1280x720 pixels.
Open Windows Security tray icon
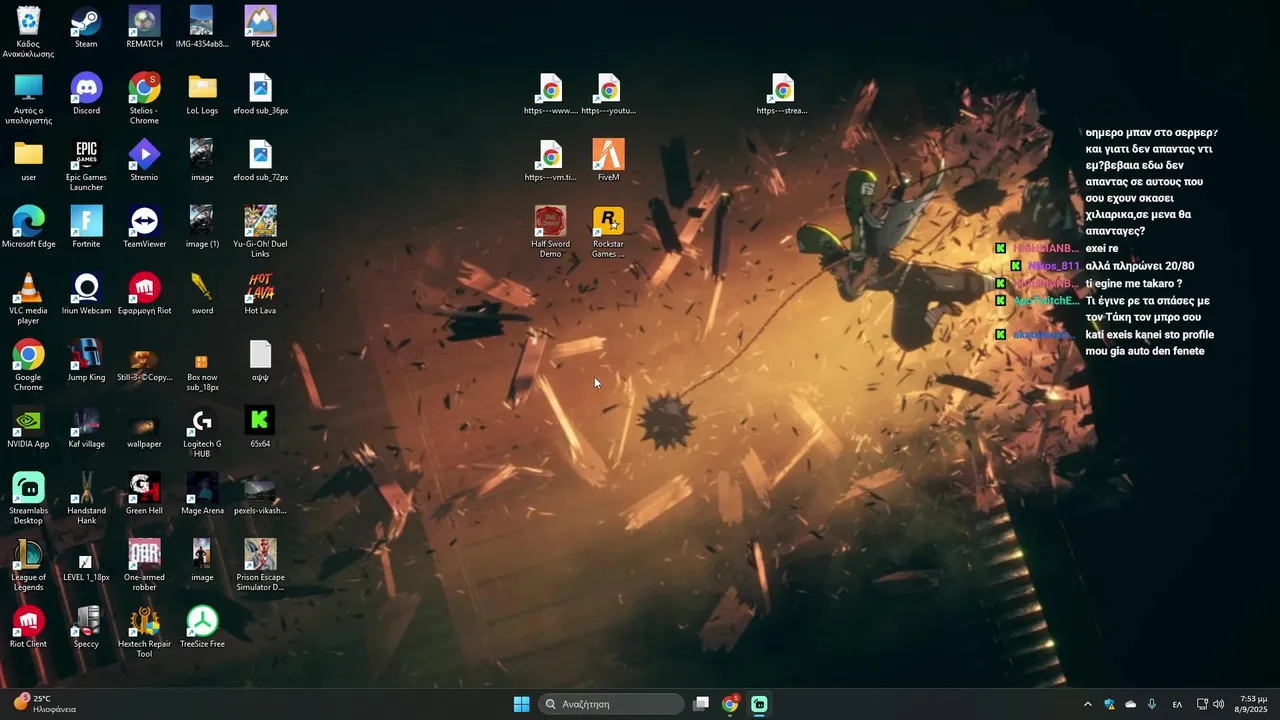pos(1109,704)
